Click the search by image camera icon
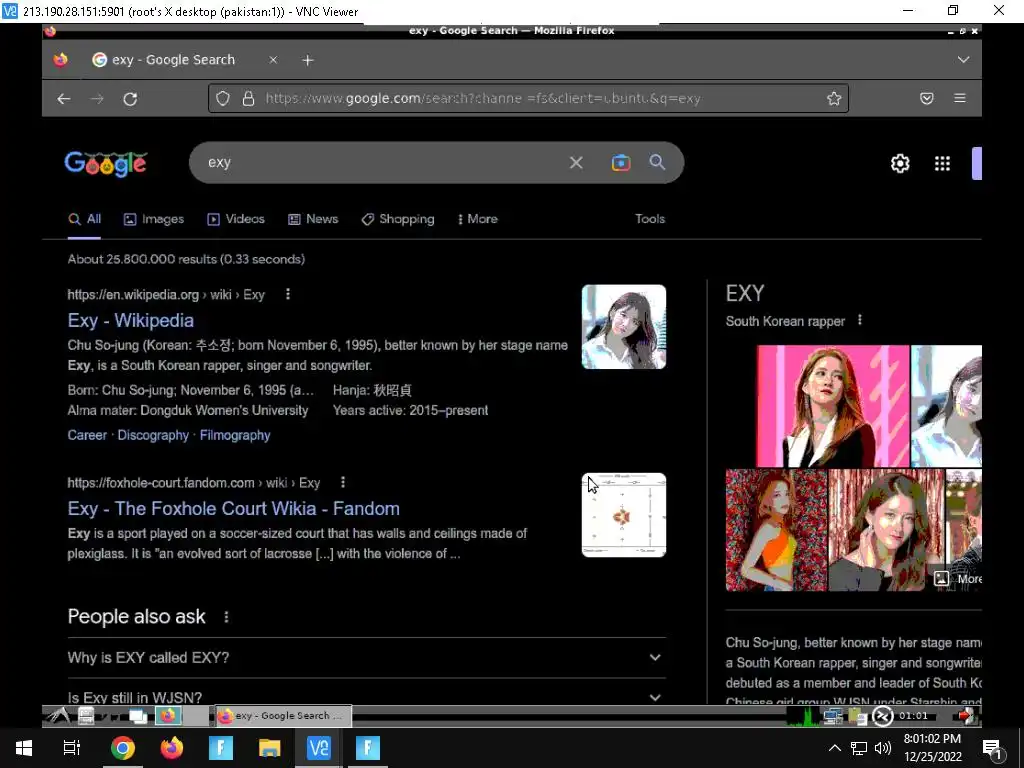1024x768 pixels. [621, 163]
